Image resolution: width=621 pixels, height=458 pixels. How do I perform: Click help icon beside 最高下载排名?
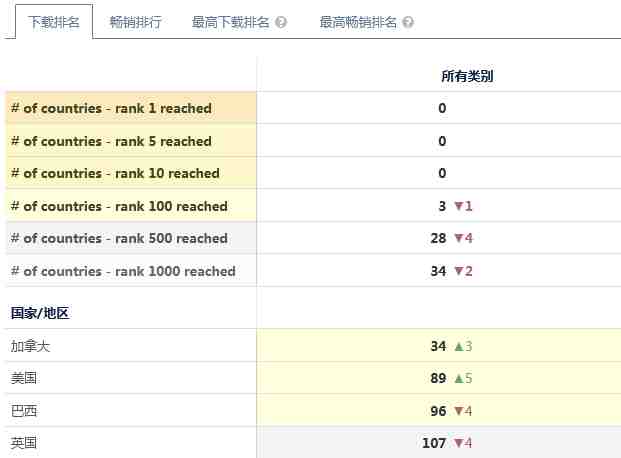point(281,22)
